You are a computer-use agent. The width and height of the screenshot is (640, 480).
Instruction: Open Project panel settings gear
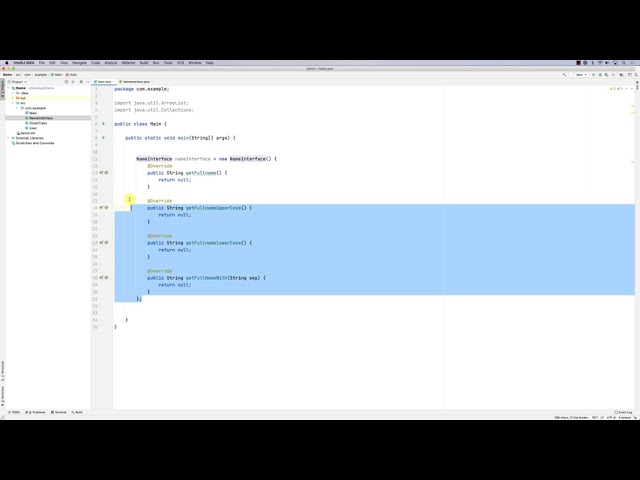(x=81, y=82)
